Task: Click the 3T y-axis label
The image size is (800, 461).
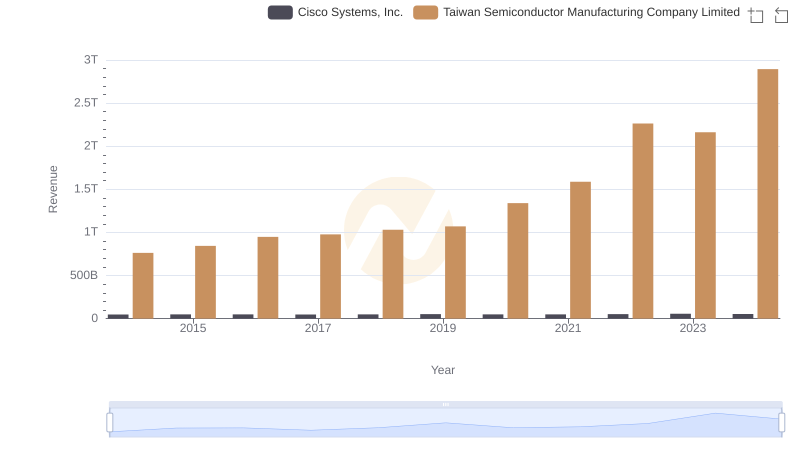Action: pyautogui.click(x=91, y=60)
